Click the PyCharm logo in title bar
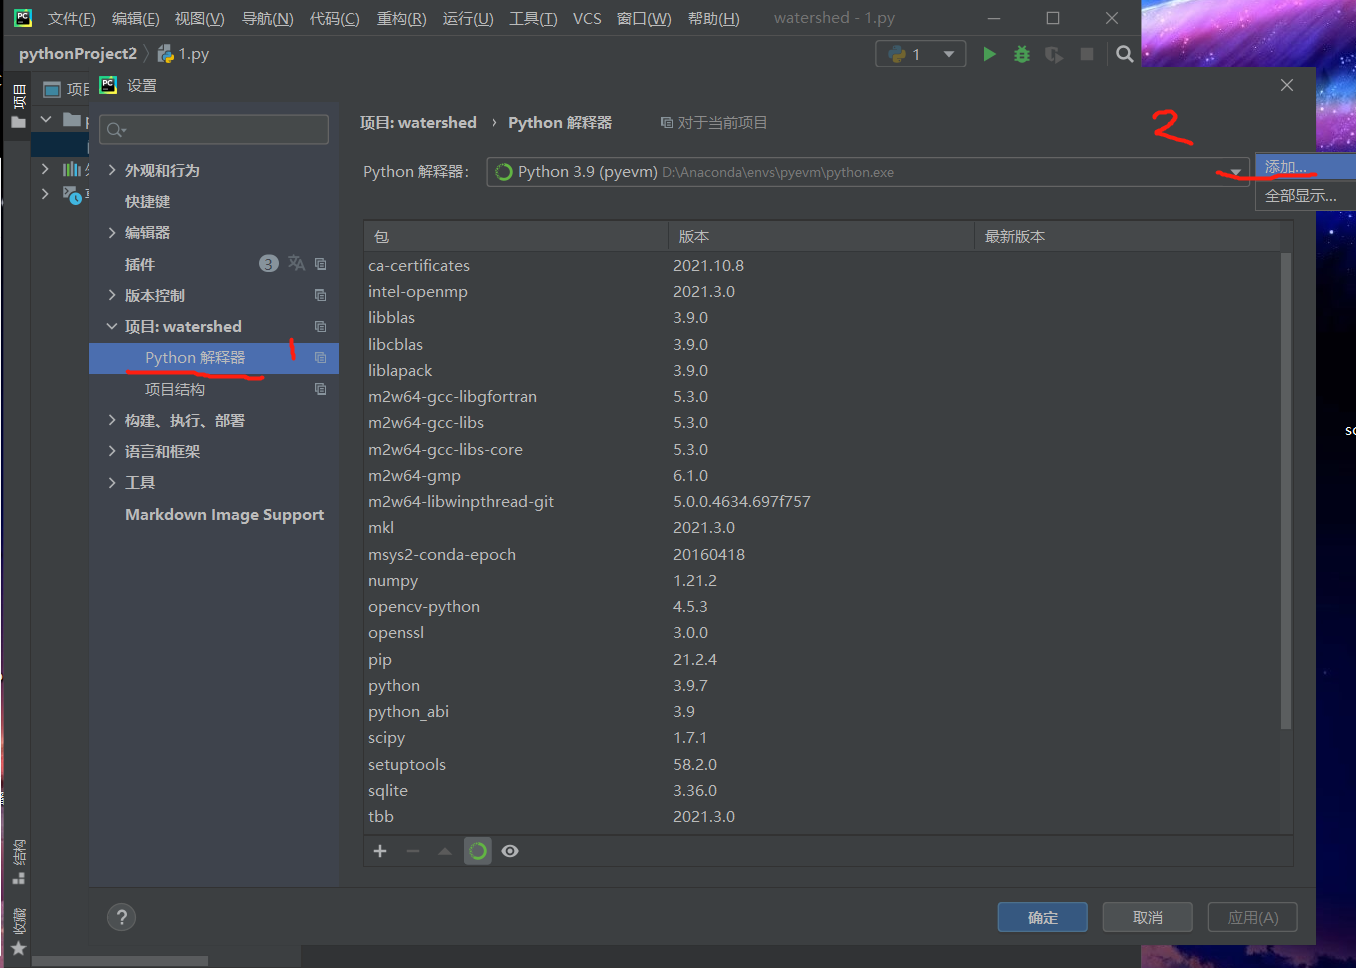The height and width of the screenshot is (968, 1356). tap(22, 17)
